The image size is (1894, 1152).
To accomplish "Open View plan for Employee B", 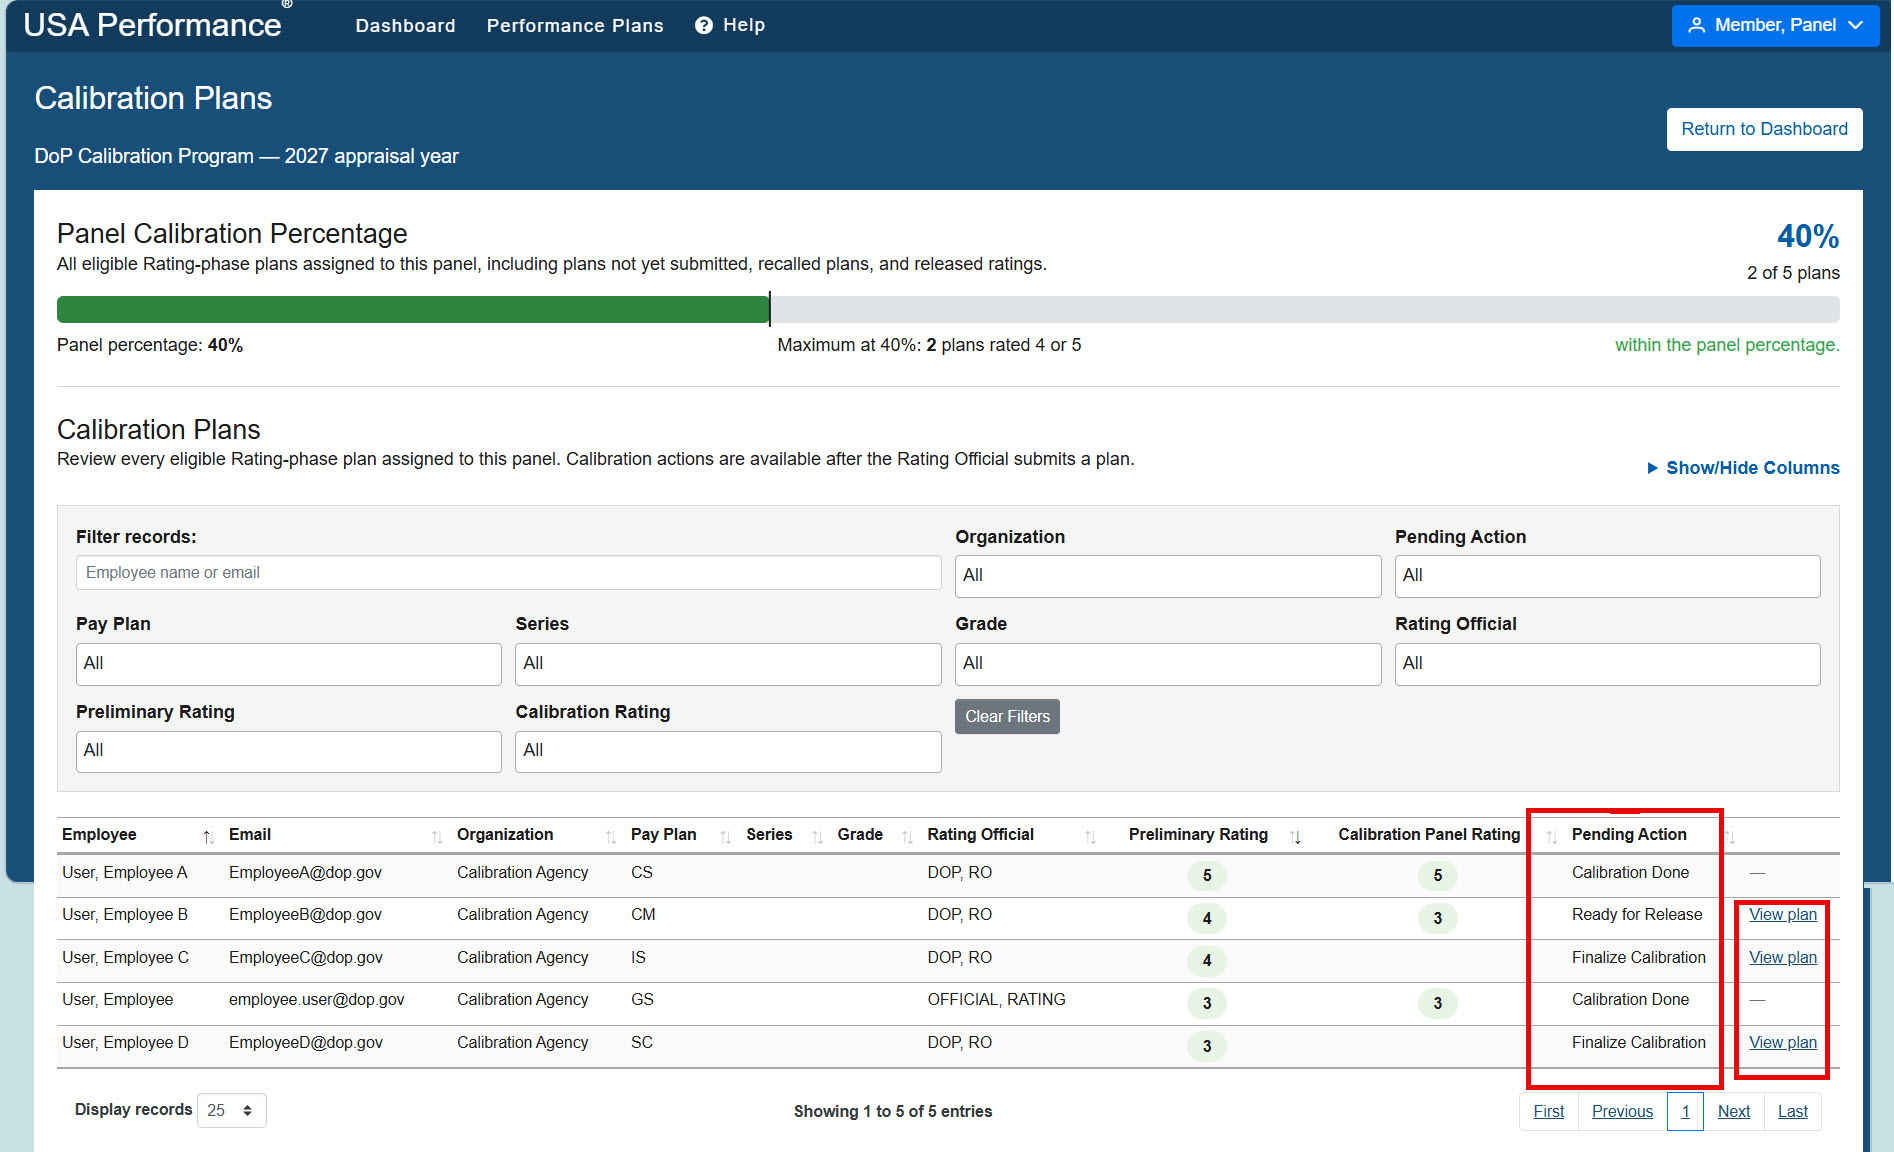I will pyautogui.click(x=1782, y=914).
